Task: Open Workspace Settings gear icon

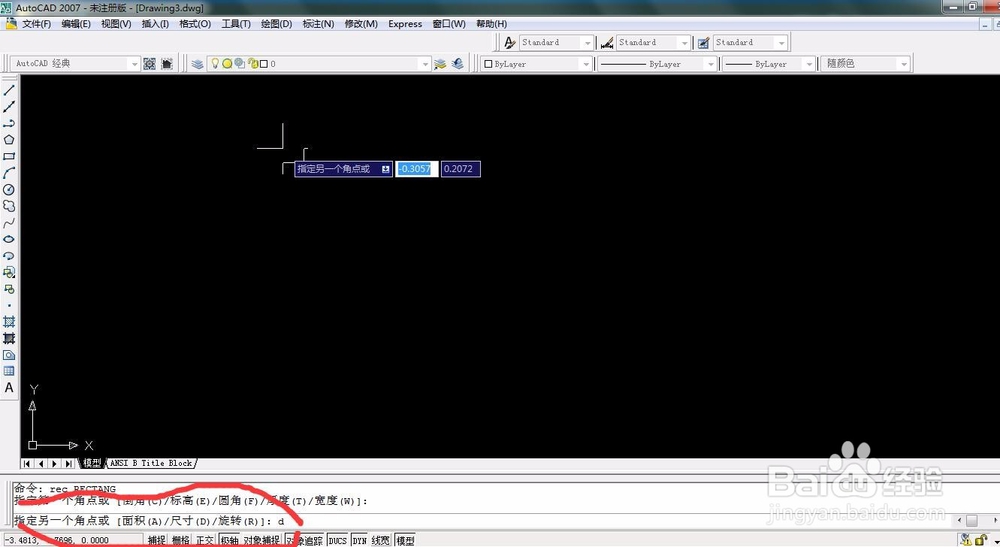Action: [x=149, y=64]
